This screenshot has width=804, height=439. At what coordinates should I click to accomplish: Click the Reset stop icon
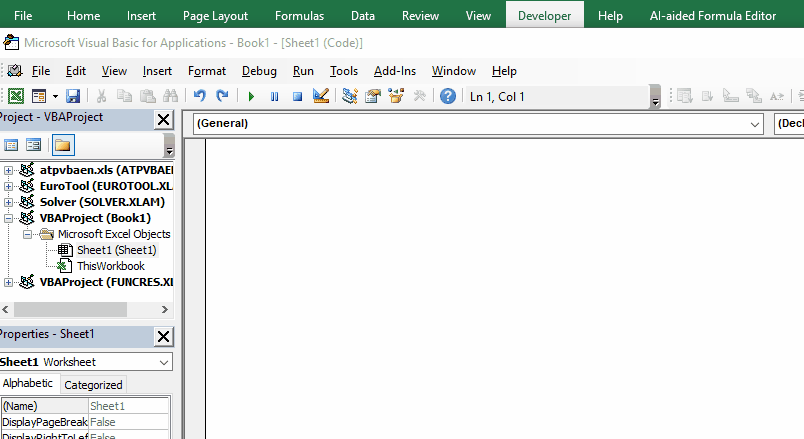pos(297,96)
